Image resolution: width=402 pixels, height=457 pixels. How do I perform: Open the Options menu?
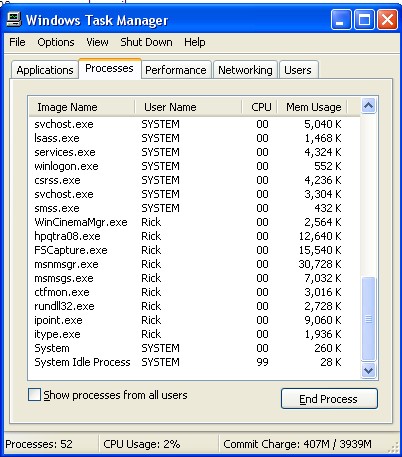(x=56, y=42)
